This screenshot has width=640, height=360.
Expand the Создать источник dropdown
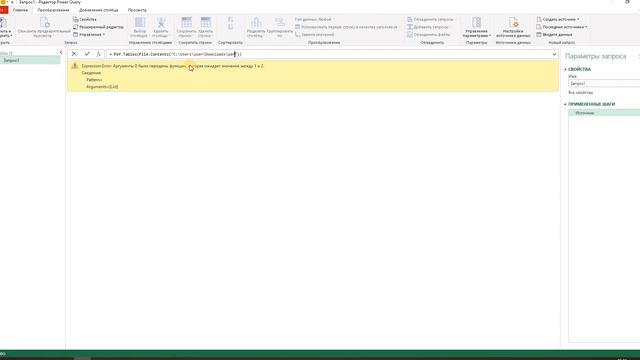[x=558, y=19]
